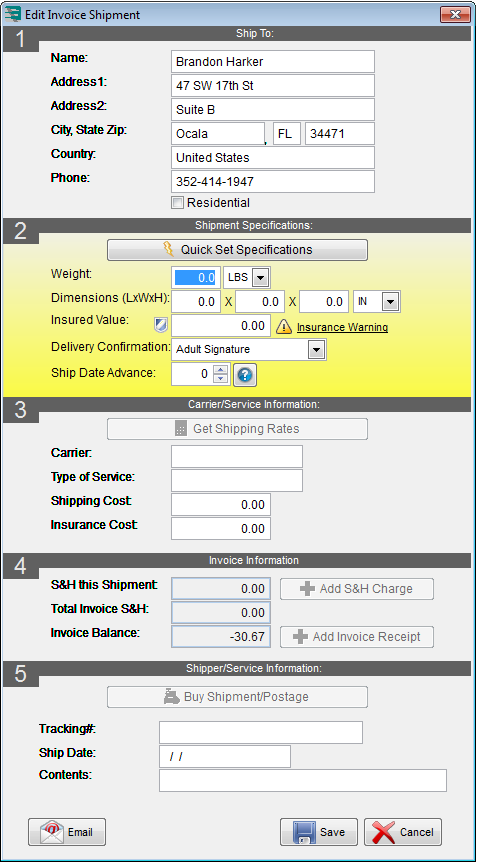Click the blue help question mark icon
Screen dimensions: 477x863
(245, 375)
